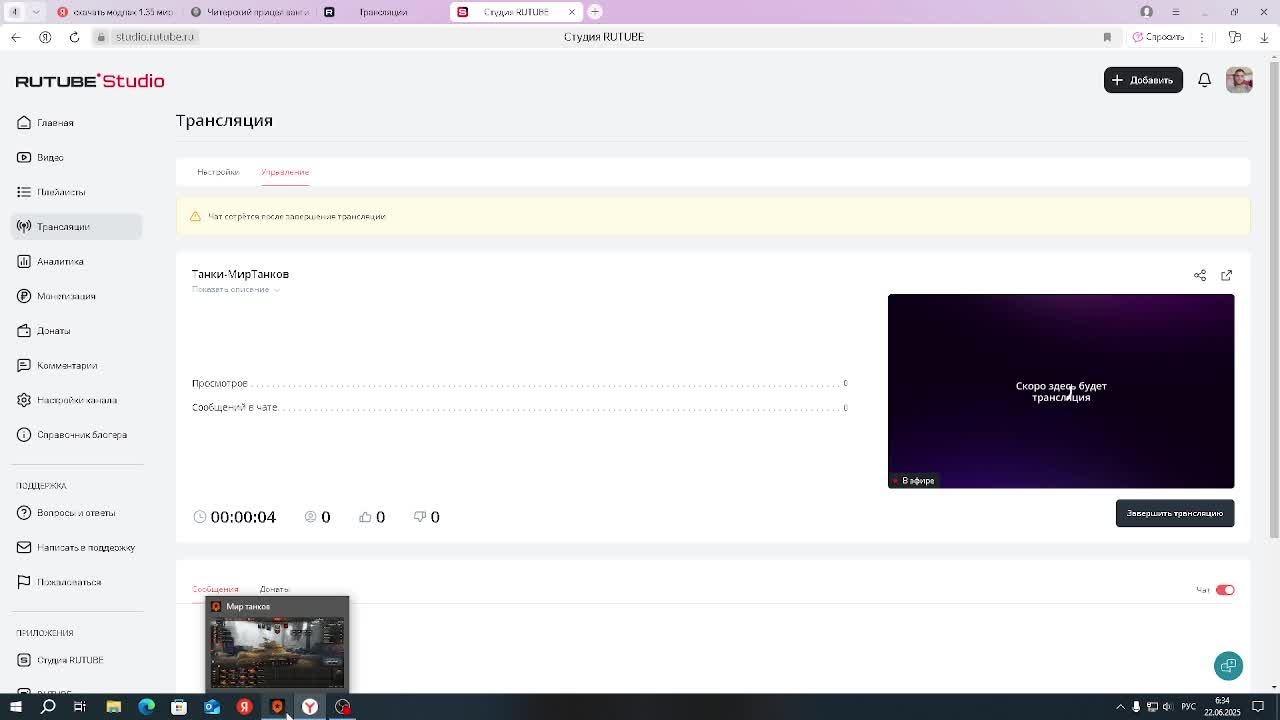Click the Спросить assistant button
This screenshot has width=1280, height=720.
[1158, 37]
